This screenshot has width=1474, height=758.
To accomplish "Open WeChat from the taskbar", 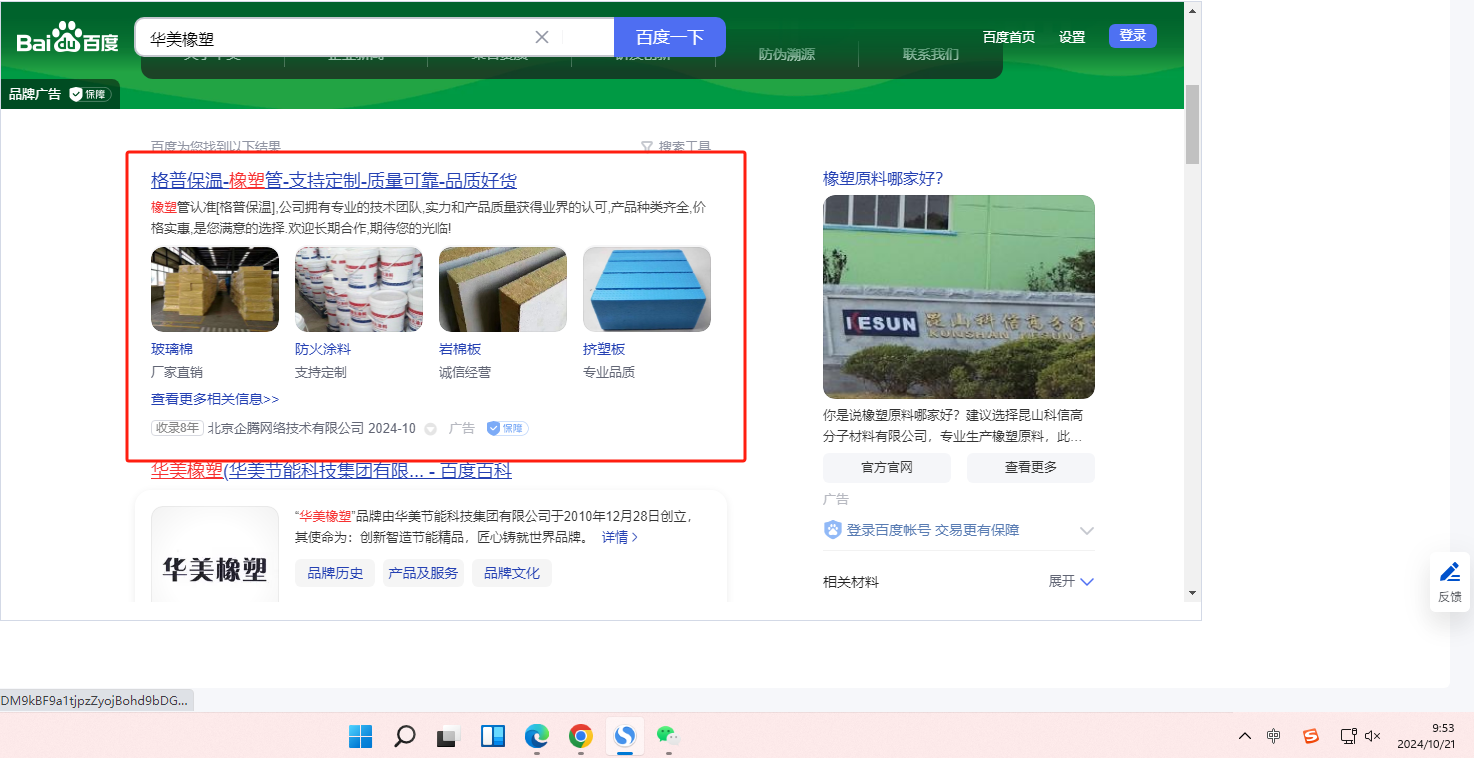I will pos(667,737).
